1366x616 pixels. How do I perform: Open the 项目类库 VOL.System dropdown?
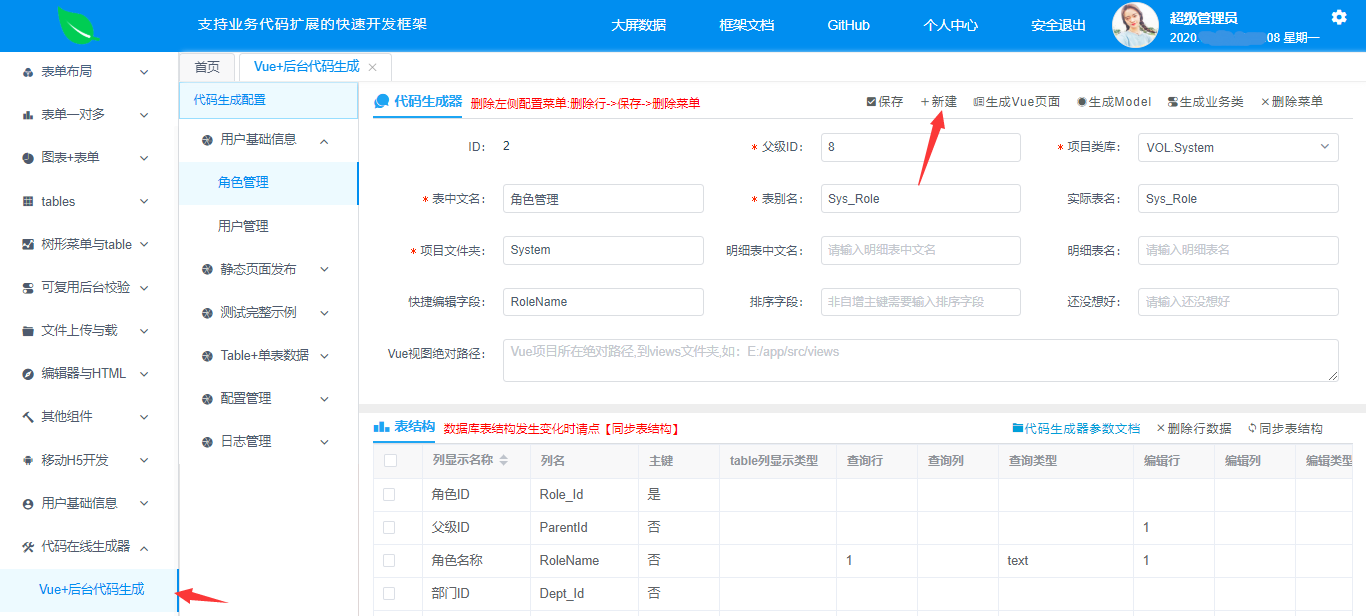point(1238,147)
